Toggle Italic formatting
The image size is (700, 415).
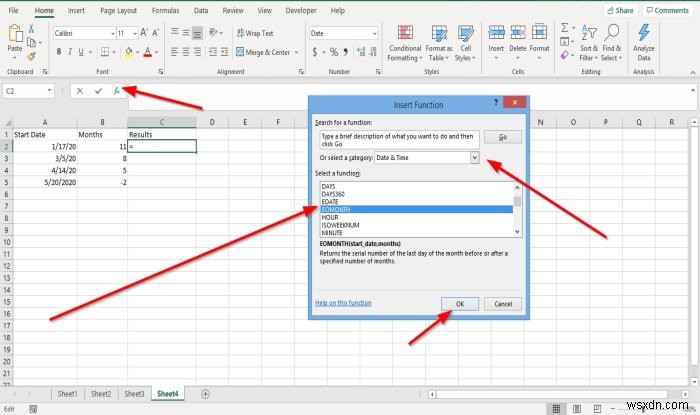[x=70, y=52]
